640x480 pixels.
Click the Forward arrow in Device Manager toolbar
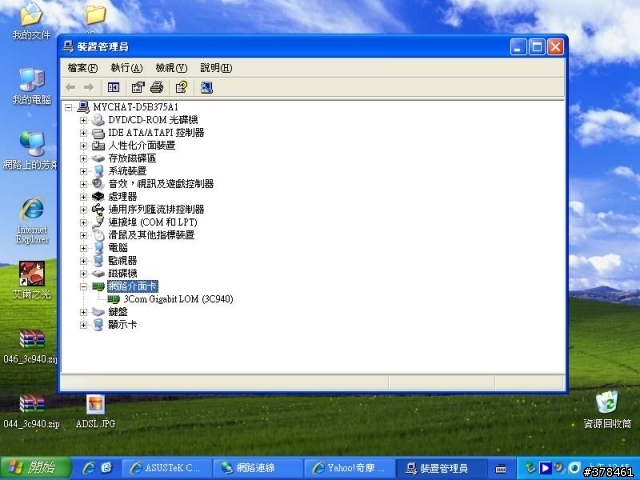pyautogui.click(x=89, y=87)
